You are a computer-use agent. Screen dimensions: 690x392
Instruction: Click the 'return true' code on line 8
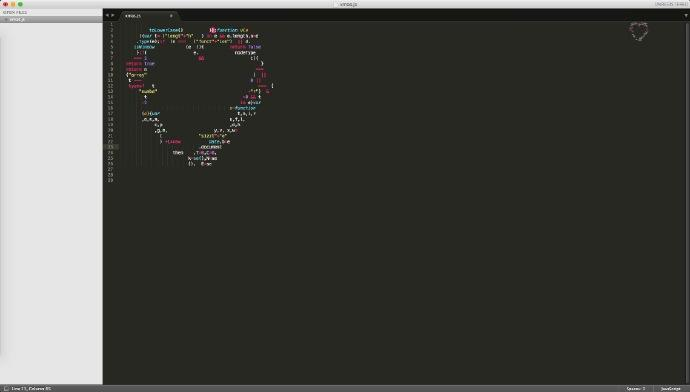(140, 63)
